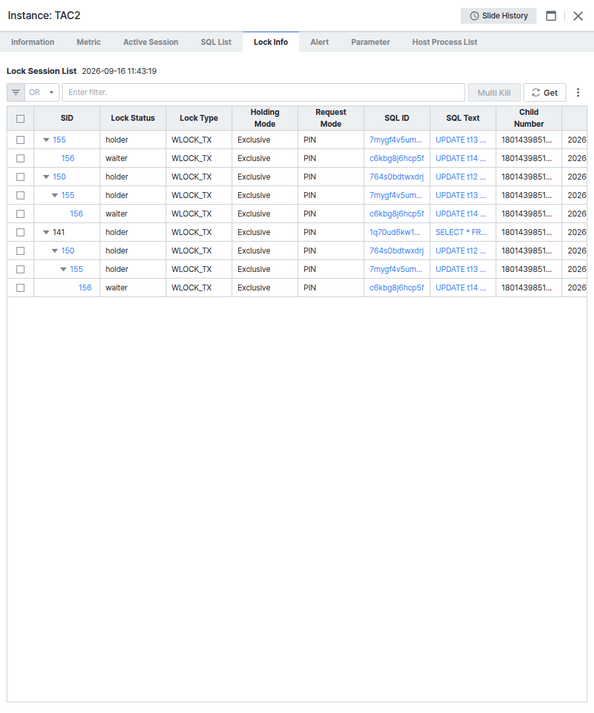
Task: Check the row for SID 141
Action: coord(20,232)
